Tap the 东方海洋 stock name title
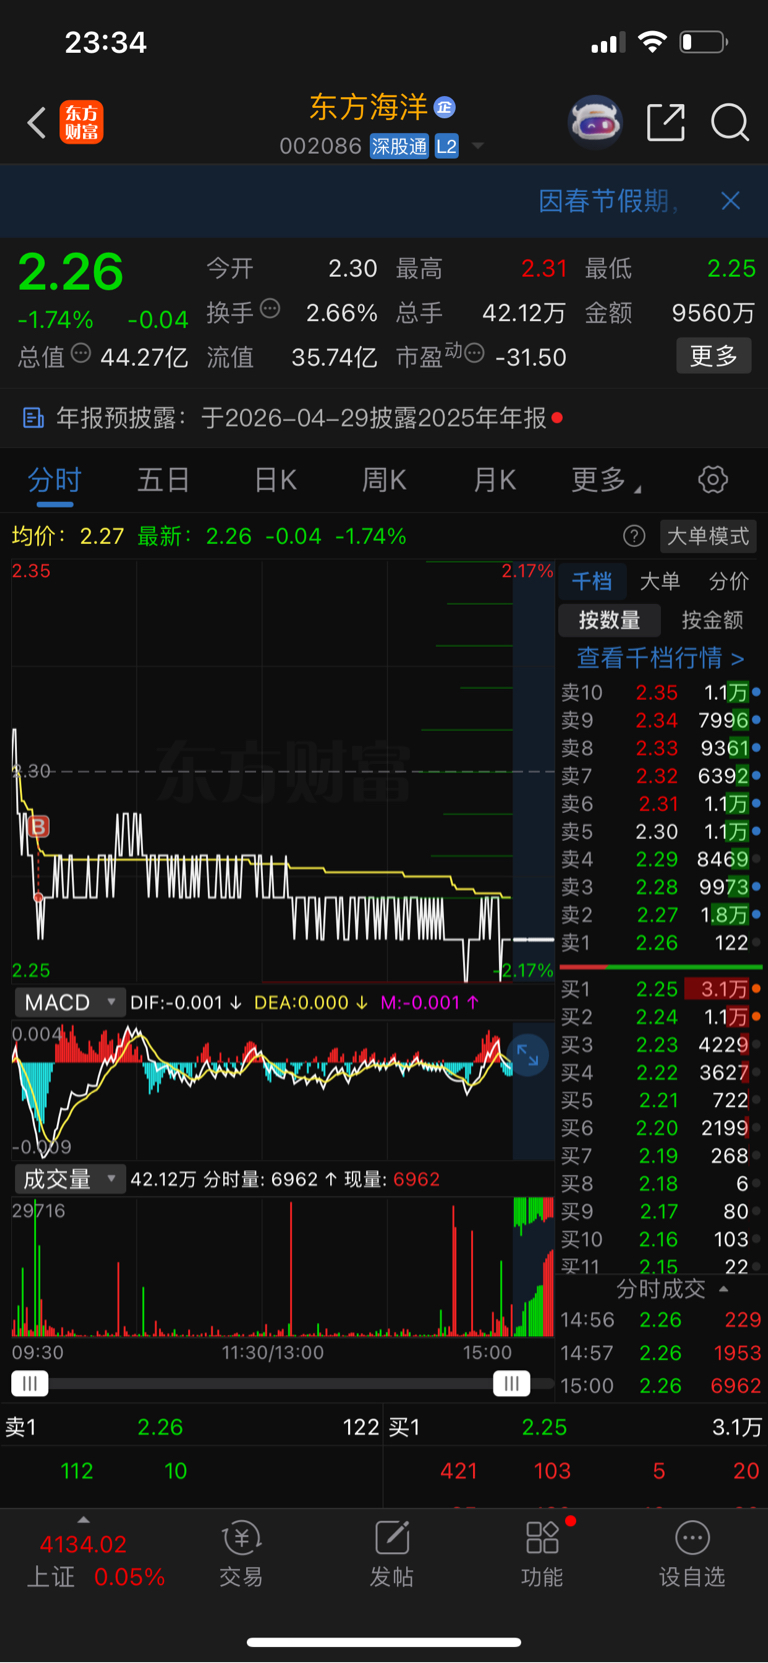The height and width of the screenshot is (1663, 768). pyautogui.click(x=368, y=107)
